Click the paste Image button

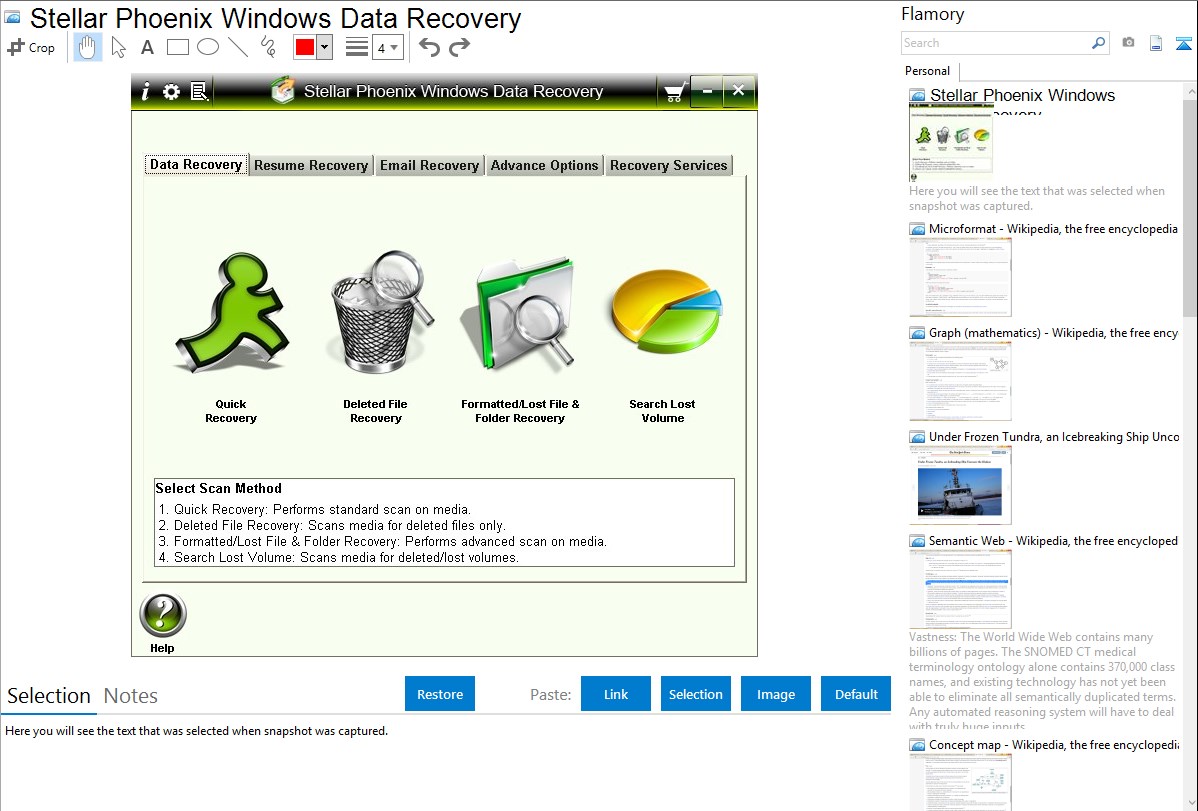(776, 694)
